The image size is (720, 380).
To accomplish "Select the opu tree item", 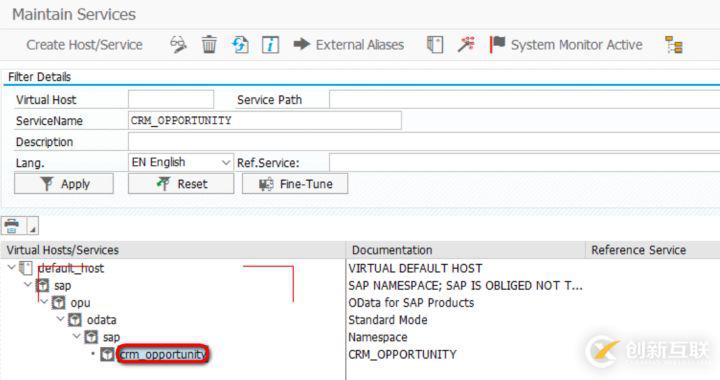I will click(80, 303).
